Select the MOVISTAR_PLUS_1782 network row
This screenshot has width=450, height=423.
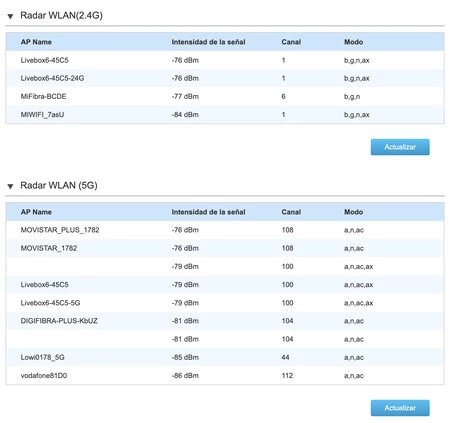point(225,230)
